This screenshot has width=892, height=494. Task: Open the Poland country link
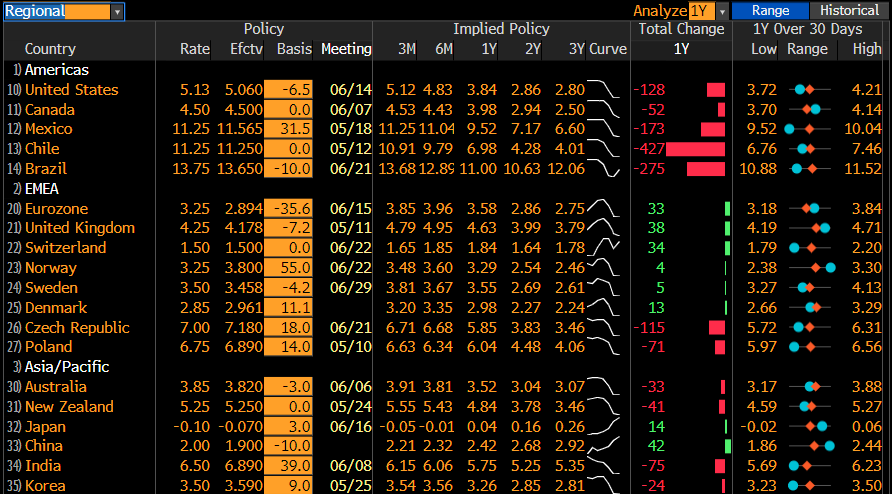48,347
